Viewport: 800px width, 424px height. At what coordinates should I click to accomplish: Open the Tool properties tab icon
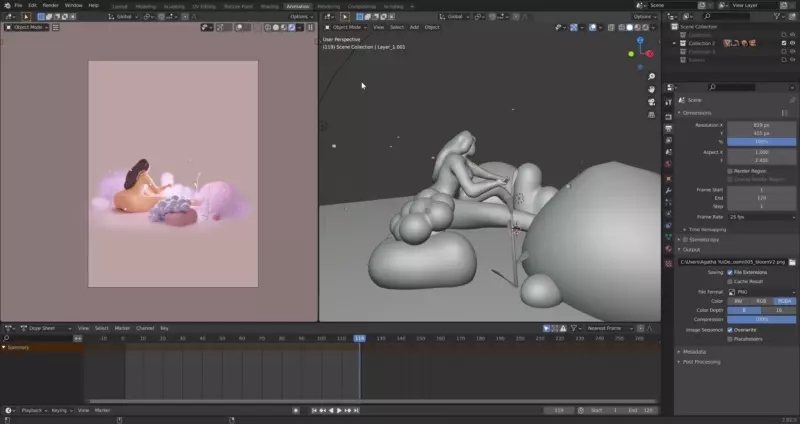[x=668, y=100]
